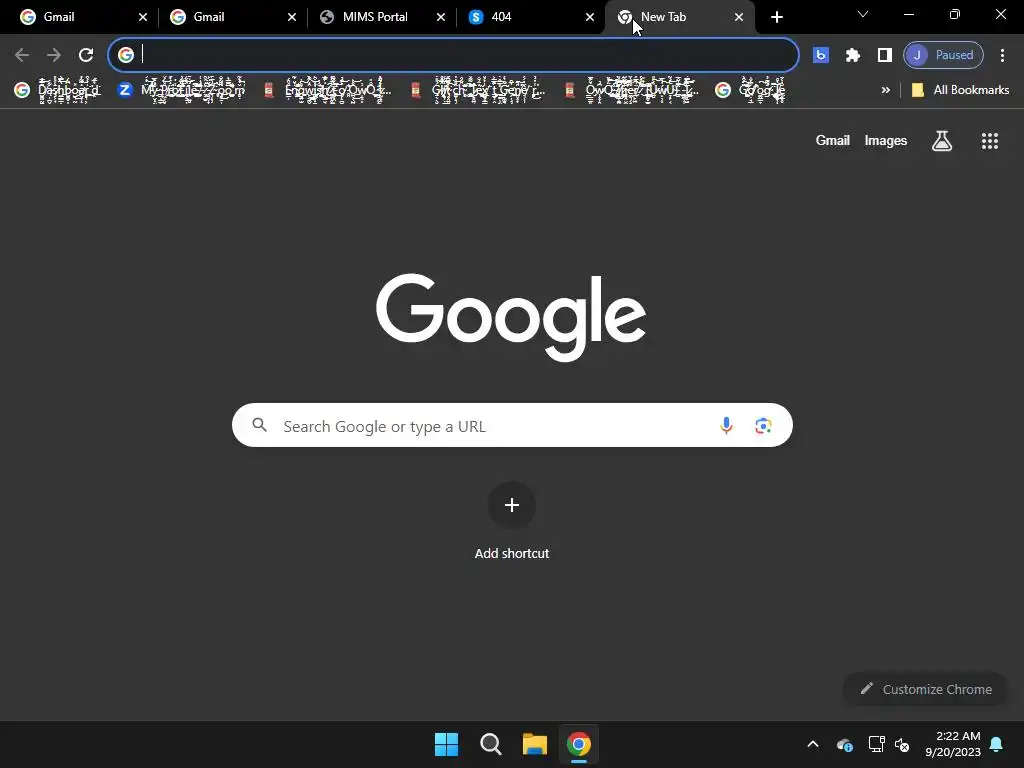The height and width of the screenshot is (768, 1024).
Task: Switch to the second Gmail tab
Action: tap(231, 17)
